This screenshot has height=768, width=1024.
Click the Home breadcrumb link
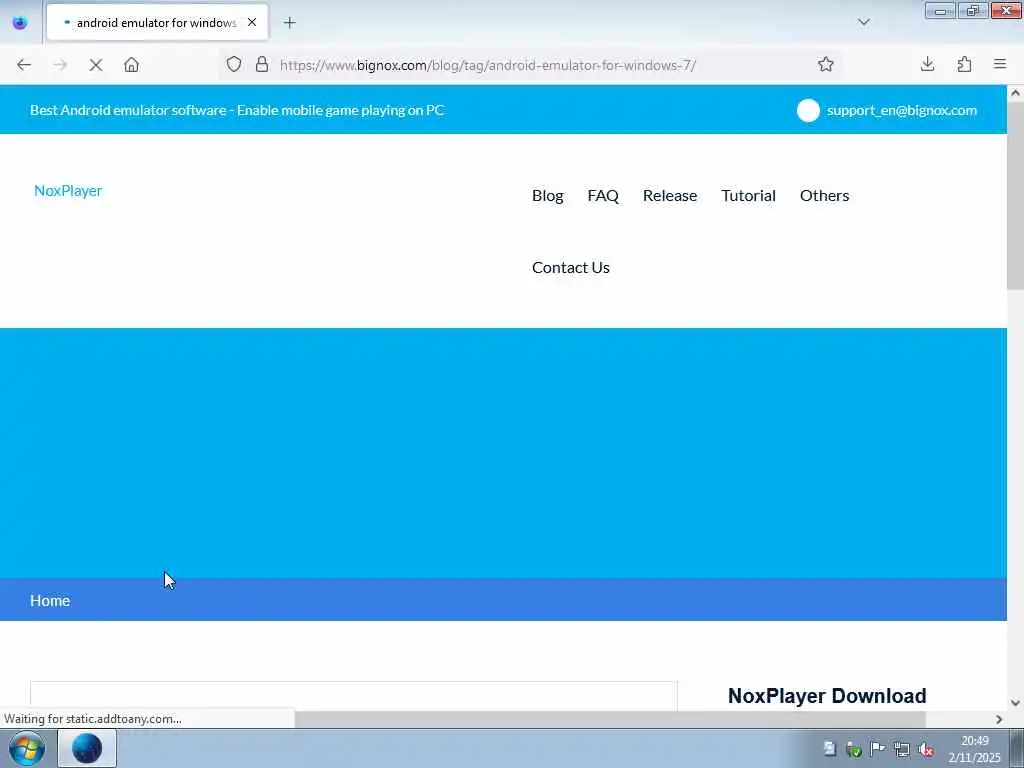click(x=50, y=600)
